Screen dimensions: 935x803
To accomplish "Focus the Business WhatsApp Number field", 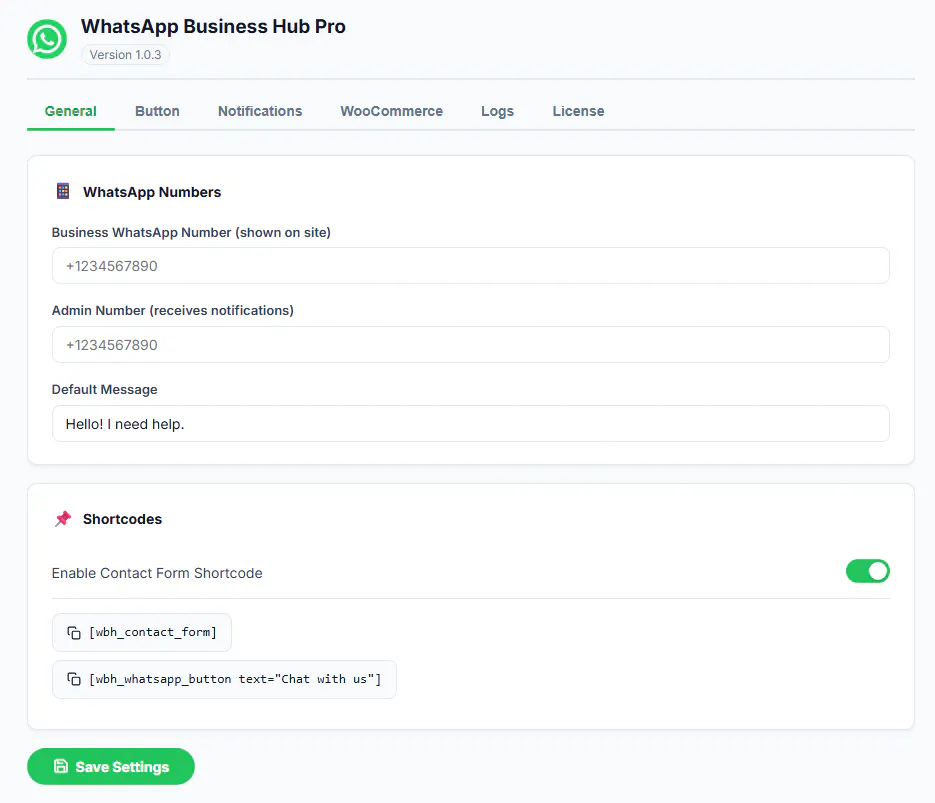I will coord(470,266).
